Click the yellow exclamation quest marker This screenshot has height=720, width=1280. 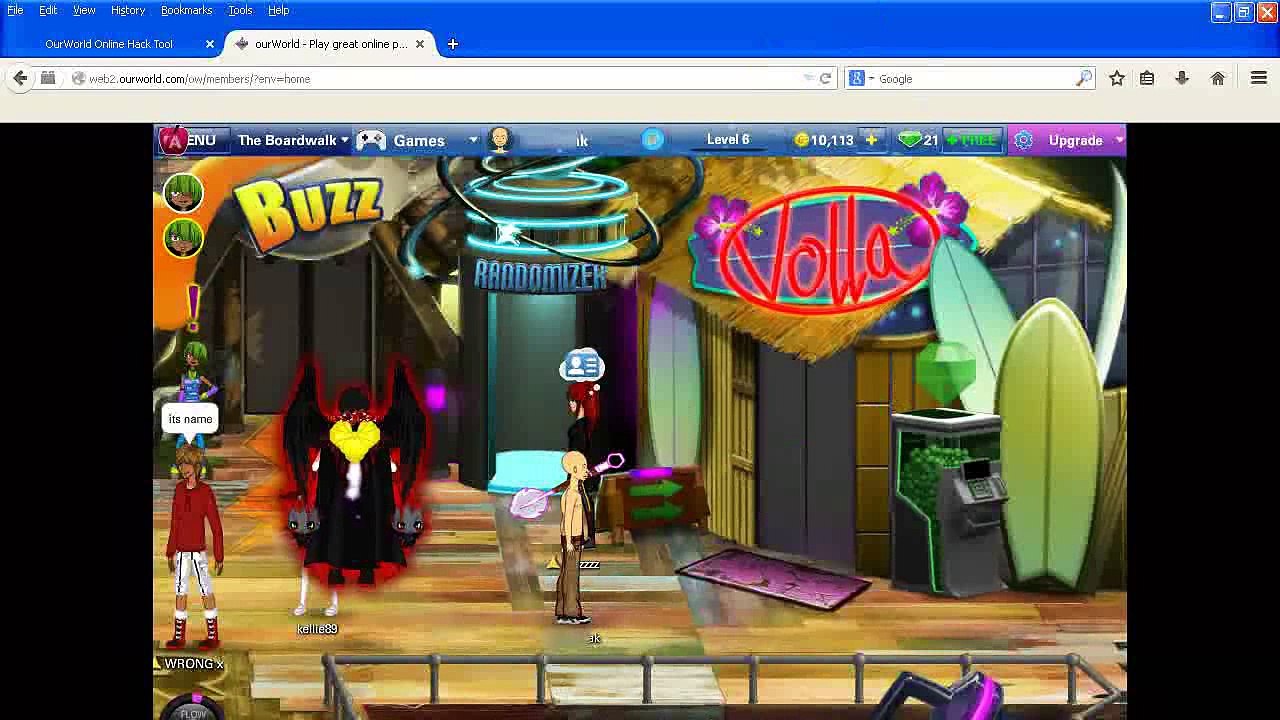[x=192, y=307]
